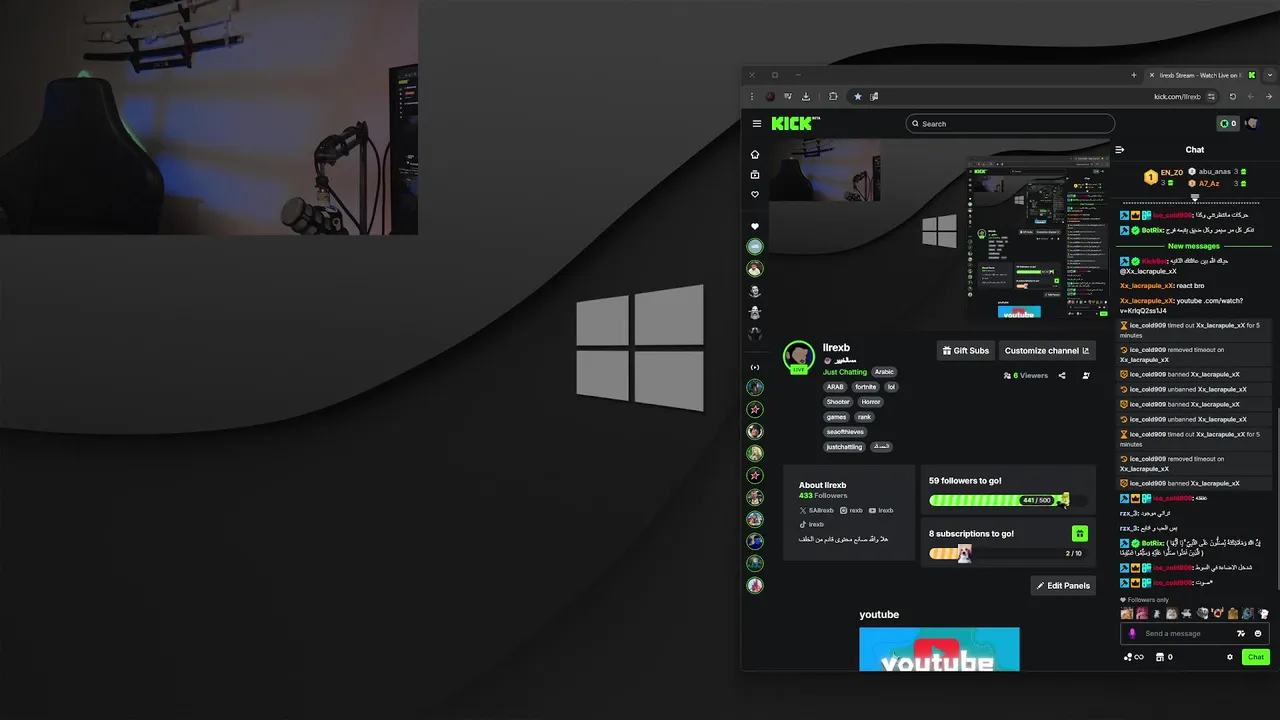Click the live broadcast icon in sidebar
This screenshot has width=1280, height=720.
(x=755, y=367)
